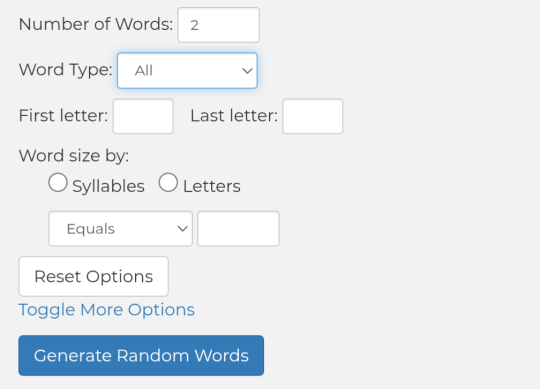Click the chevron arrow on Equals dropdown

[x=183, y=229]
